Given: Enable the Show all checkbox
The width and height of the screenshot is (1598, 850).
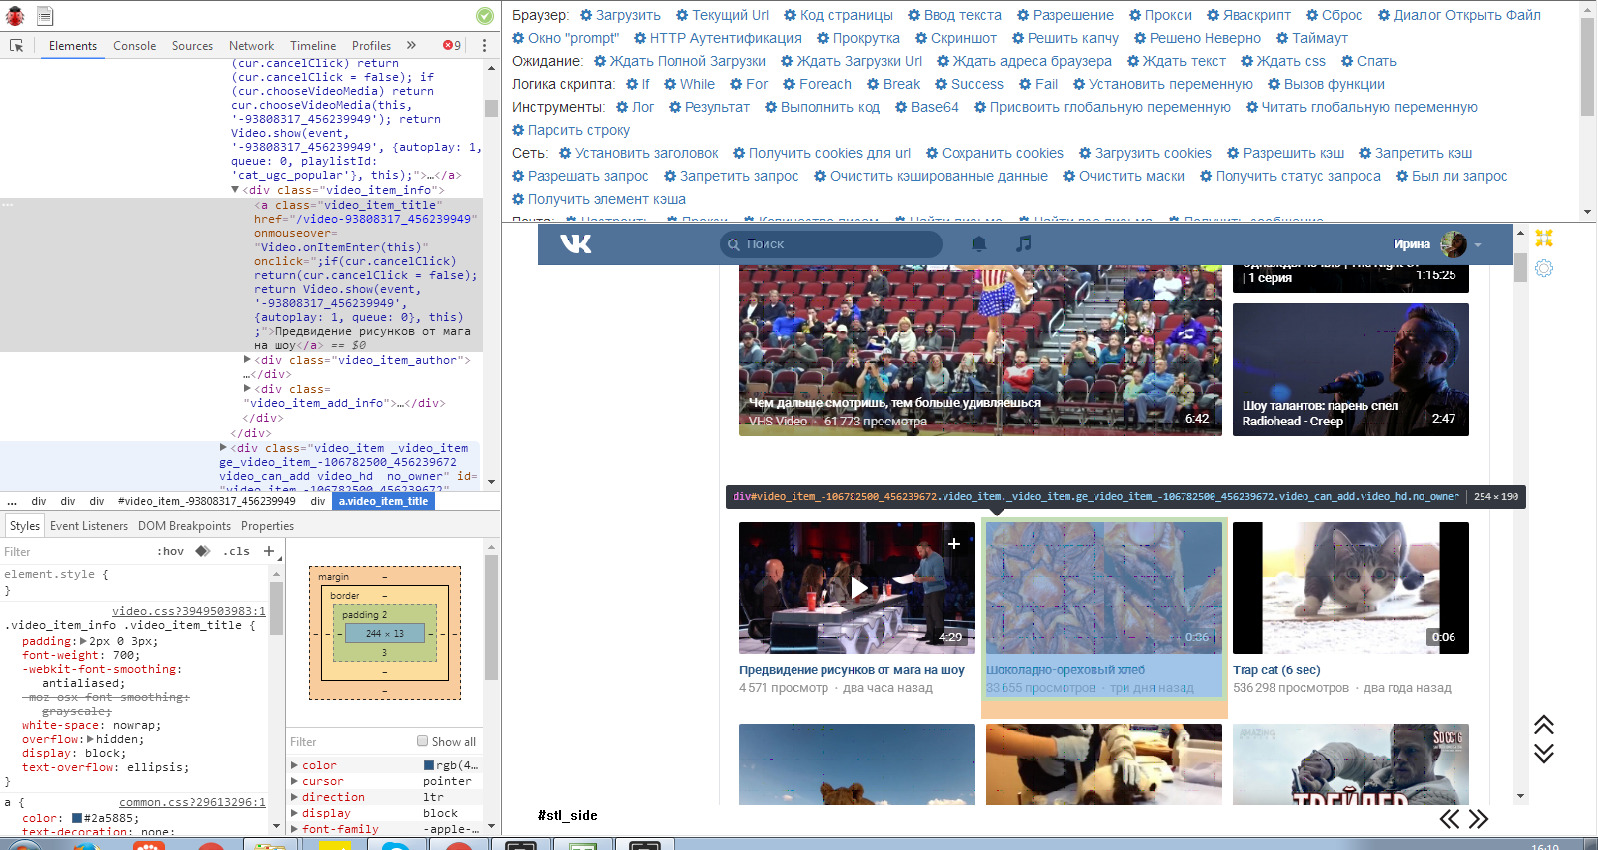Looking at the screenshot, I should 422,741.
